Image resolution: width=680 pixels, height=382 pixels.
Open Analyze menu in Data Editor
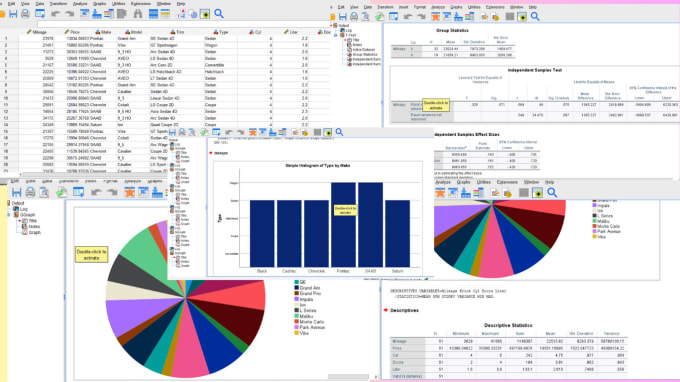click(x=80, y=3)
